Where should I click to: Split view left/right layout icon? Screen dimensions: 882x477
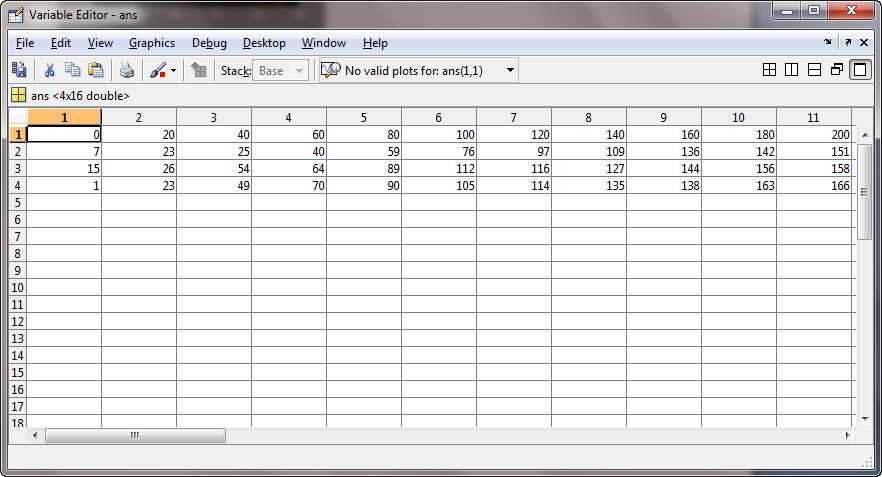click(791, 70)
